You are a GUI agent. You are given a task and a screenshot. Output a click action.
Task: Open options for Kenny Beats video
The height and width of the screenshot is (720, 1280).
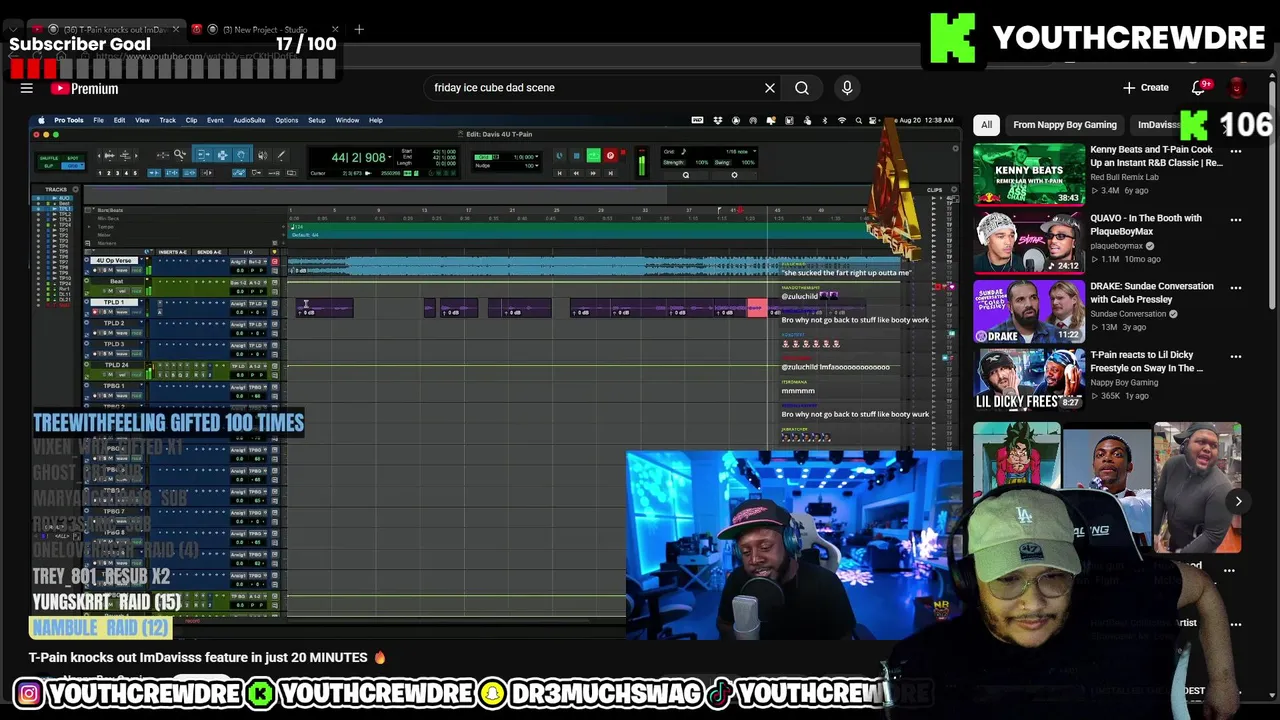[1236, 151]
